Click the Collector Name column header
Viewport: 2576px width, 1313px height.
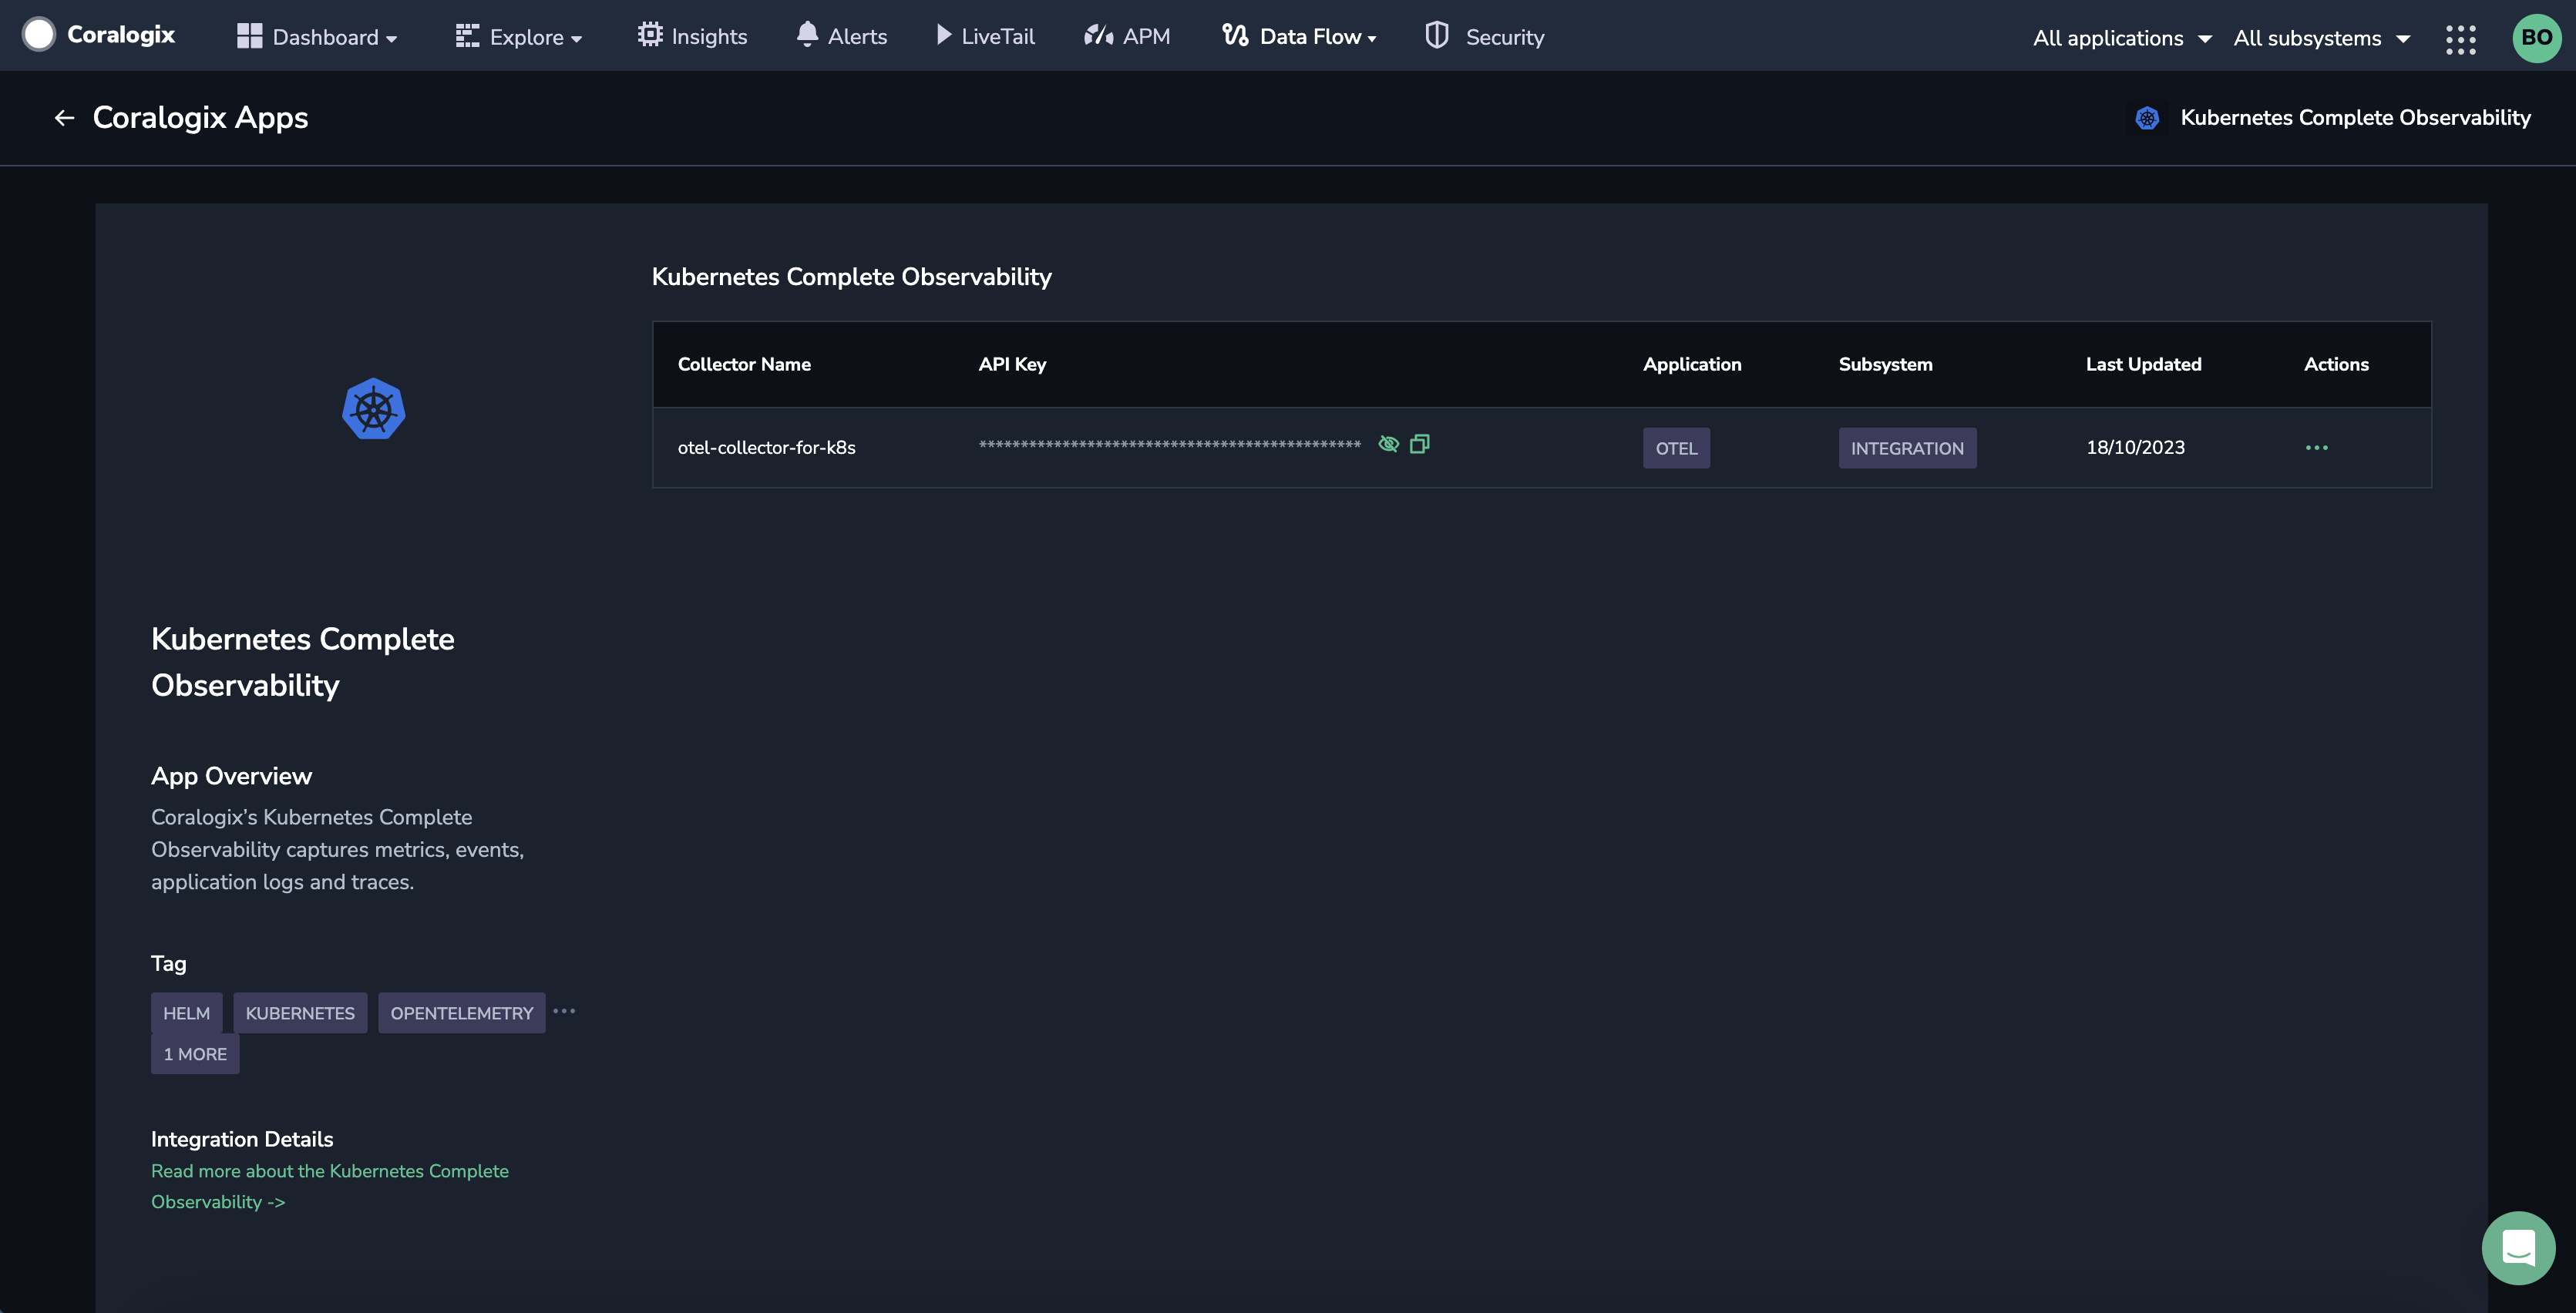[744, 364]
